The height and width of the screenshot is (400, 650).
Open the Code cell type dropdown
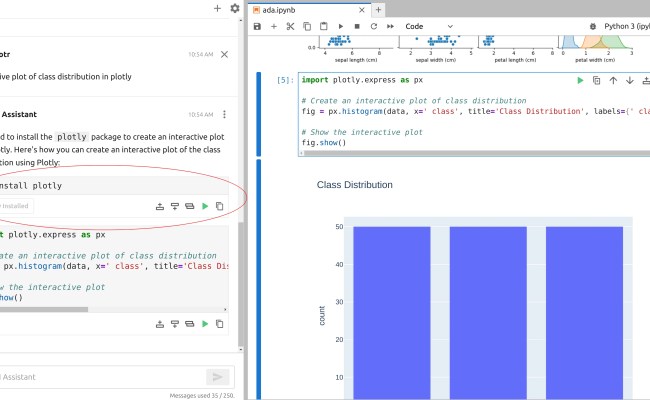tap(429, 27)
